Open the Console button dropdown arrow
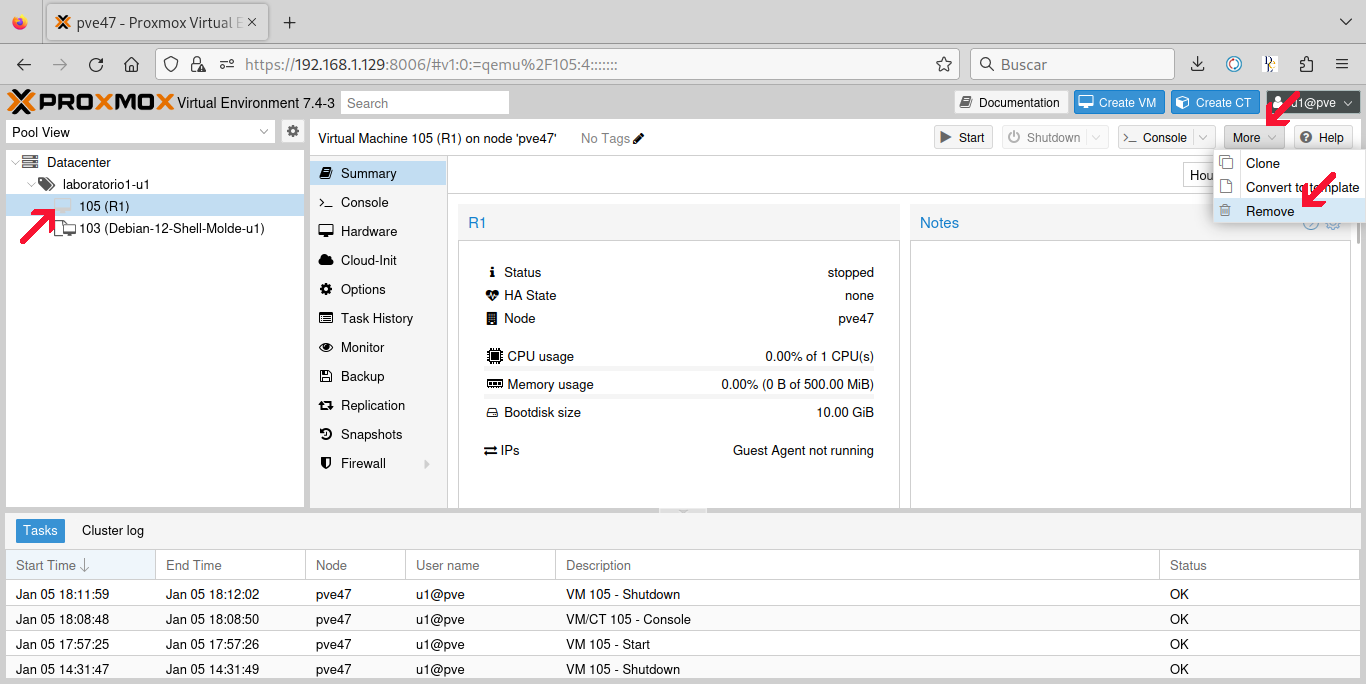 coord(1204,138)
